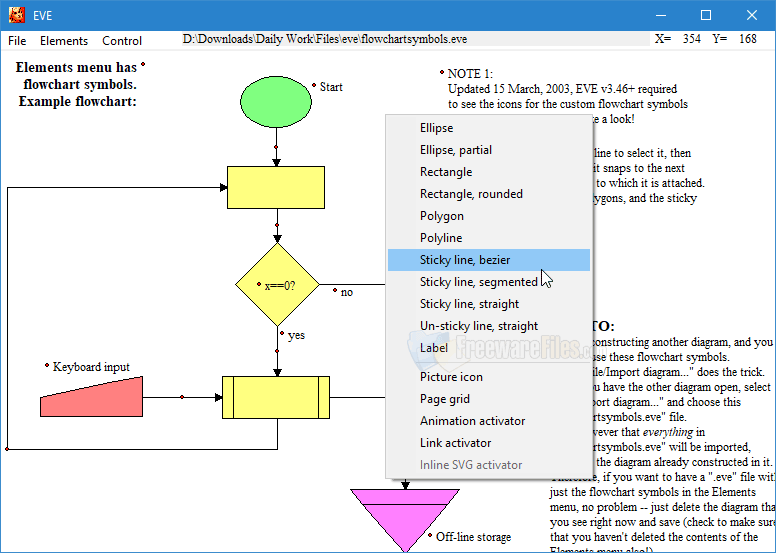Pick Polygon from the menu
This screenshot has width=776, height=553.
(x=488, y=216)
